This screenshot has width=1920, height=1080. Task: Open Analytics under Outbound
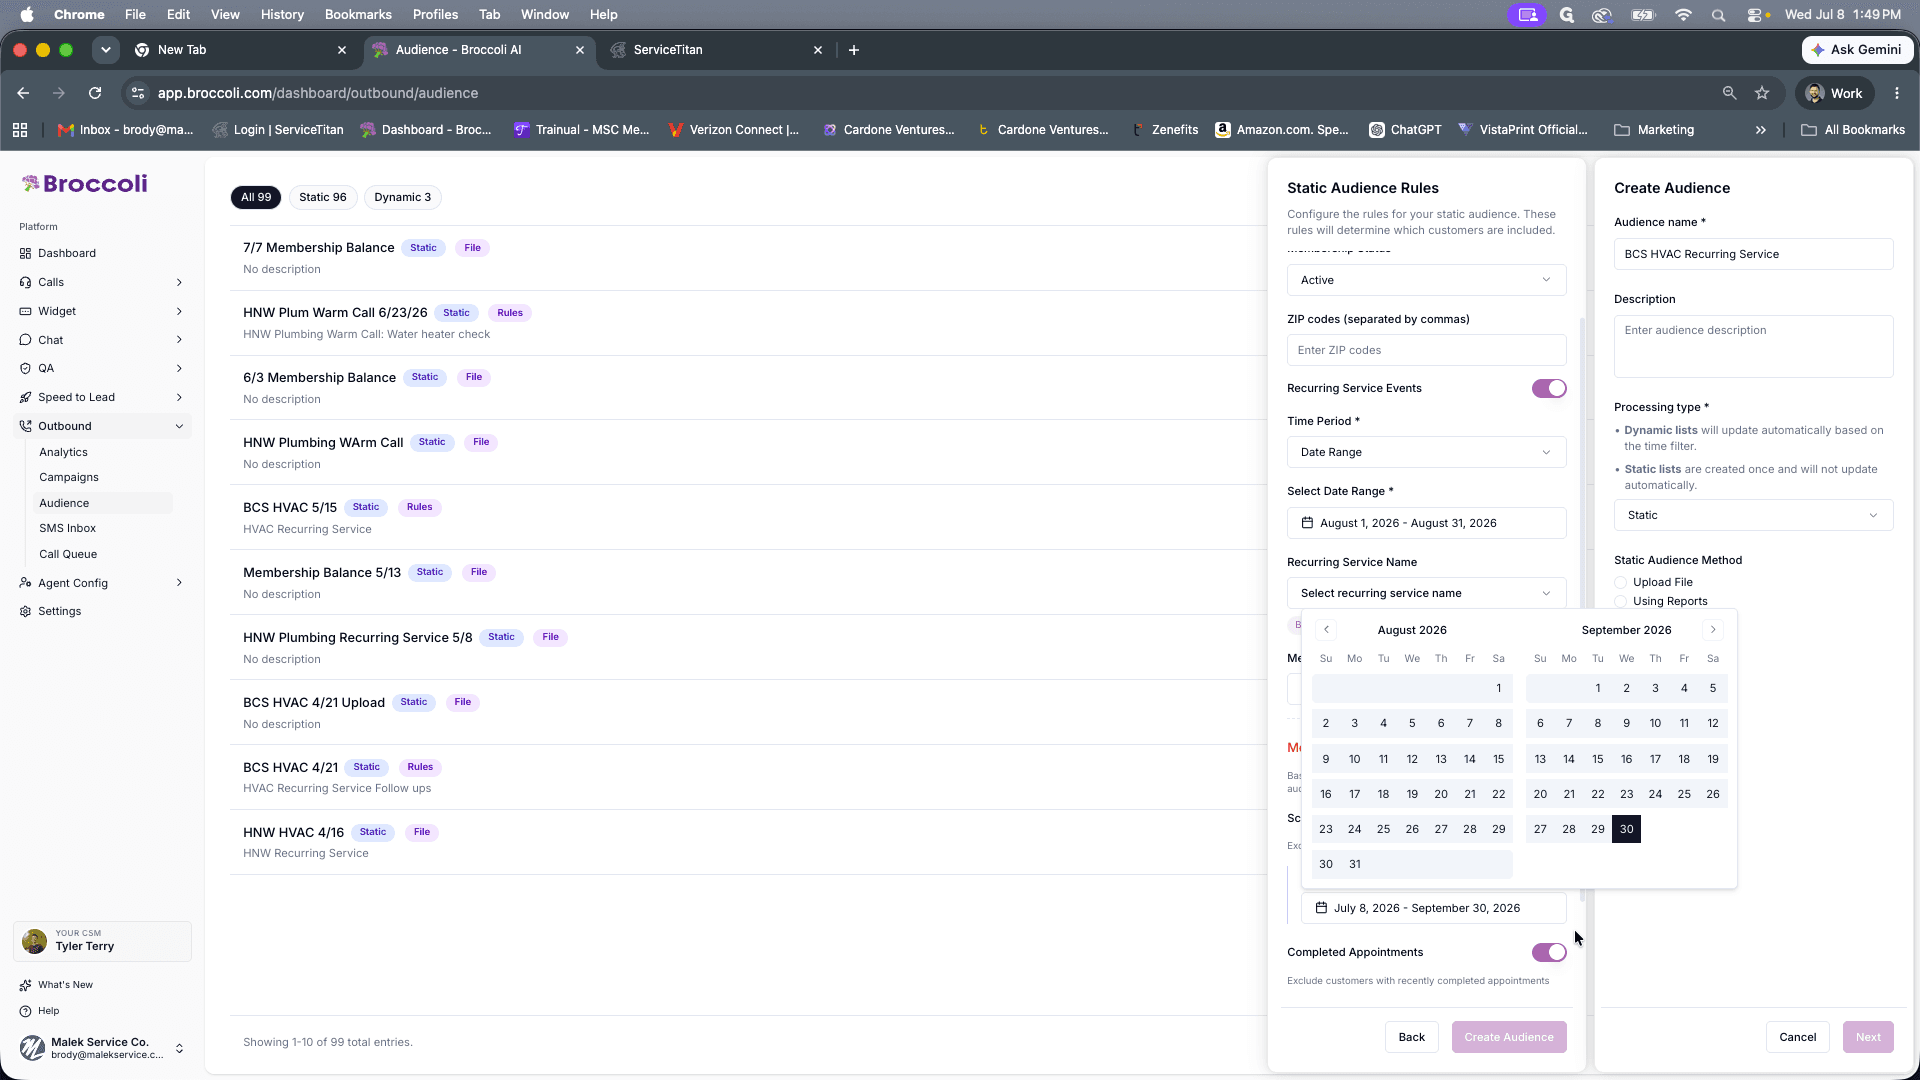point(63,452)
